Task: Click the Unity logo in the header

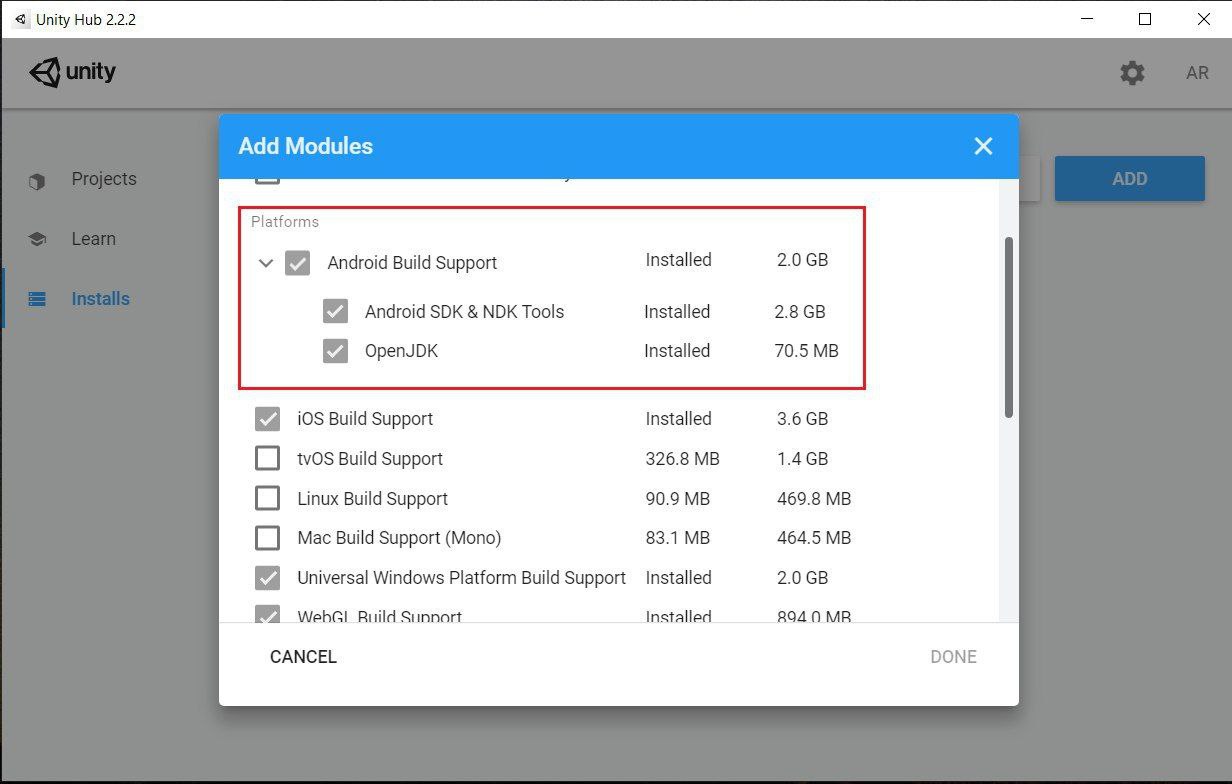Action: pyautogui.click(x=72, y=72)
